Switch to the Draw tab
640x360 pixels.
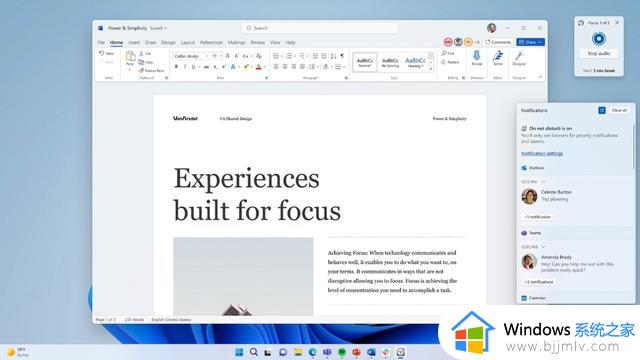tap(151, 42)
